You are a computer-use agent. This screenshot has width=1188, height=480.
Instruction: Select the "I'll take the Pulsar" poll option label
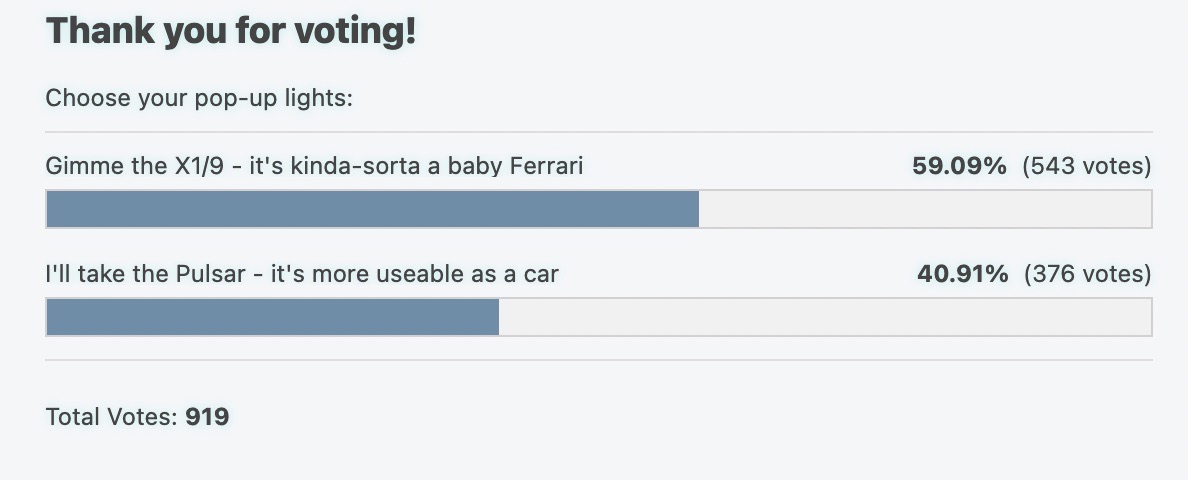click(301, 273)
